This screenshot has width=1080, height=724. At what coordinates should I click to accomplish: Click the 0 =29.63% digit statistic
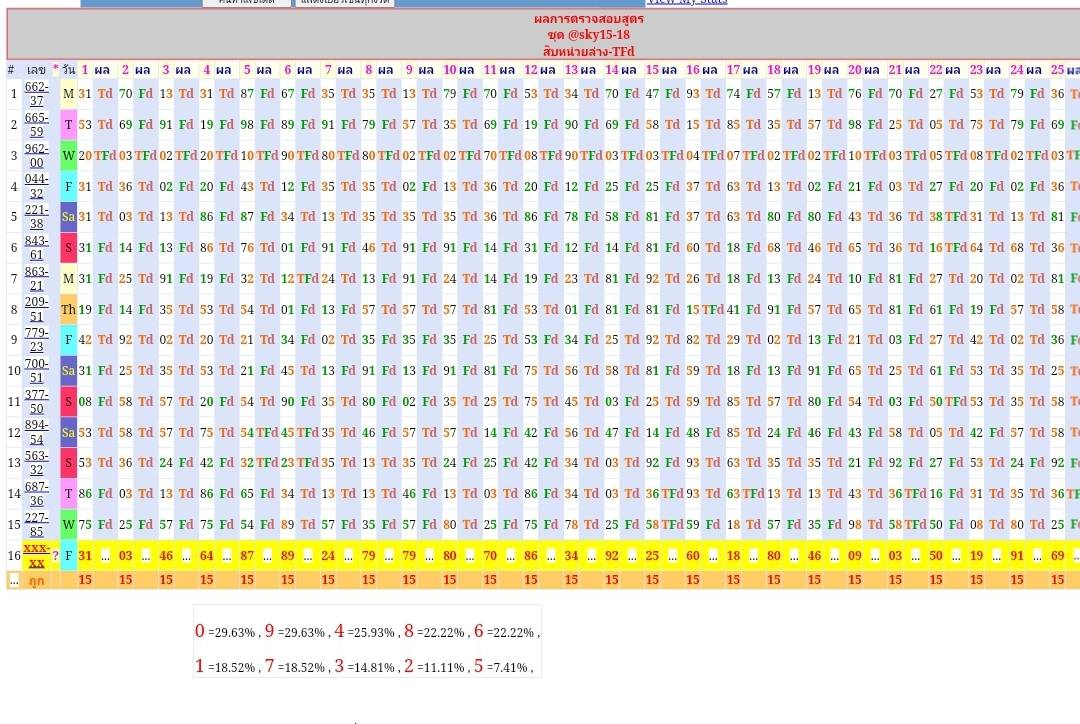pyautogui.click(x=227, y=632)
